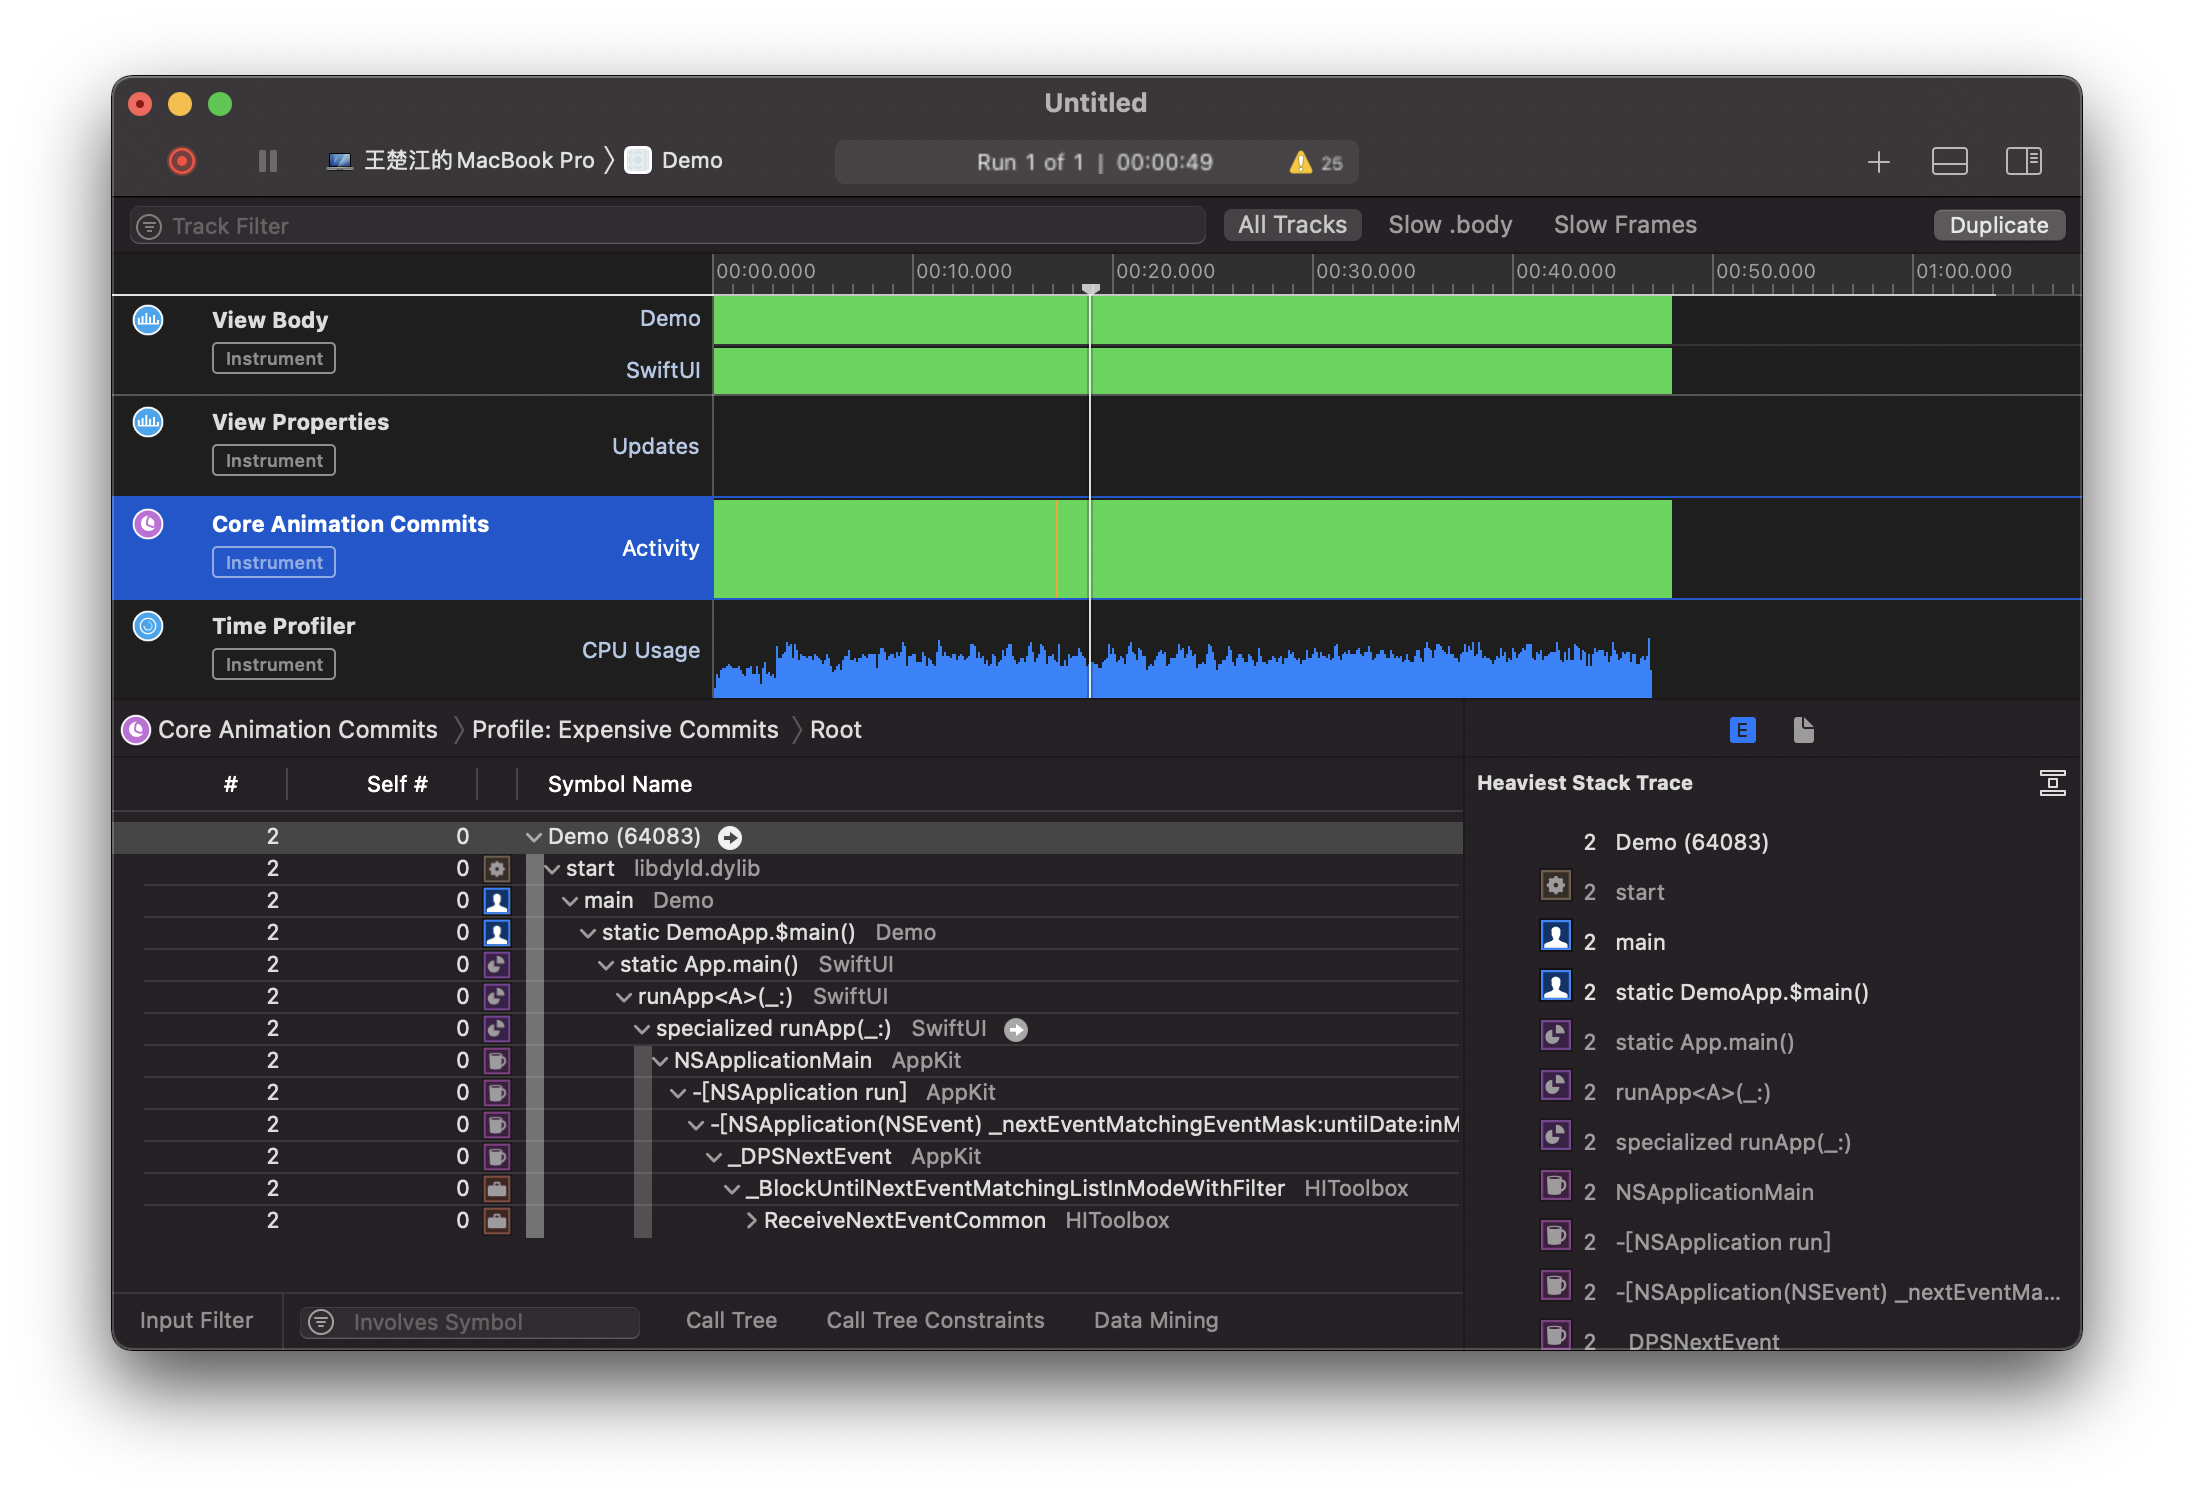Viewport: 2194px width, 1498px height.
Task: Switch to the Slow Frames tab
Action: point(1625,225)
